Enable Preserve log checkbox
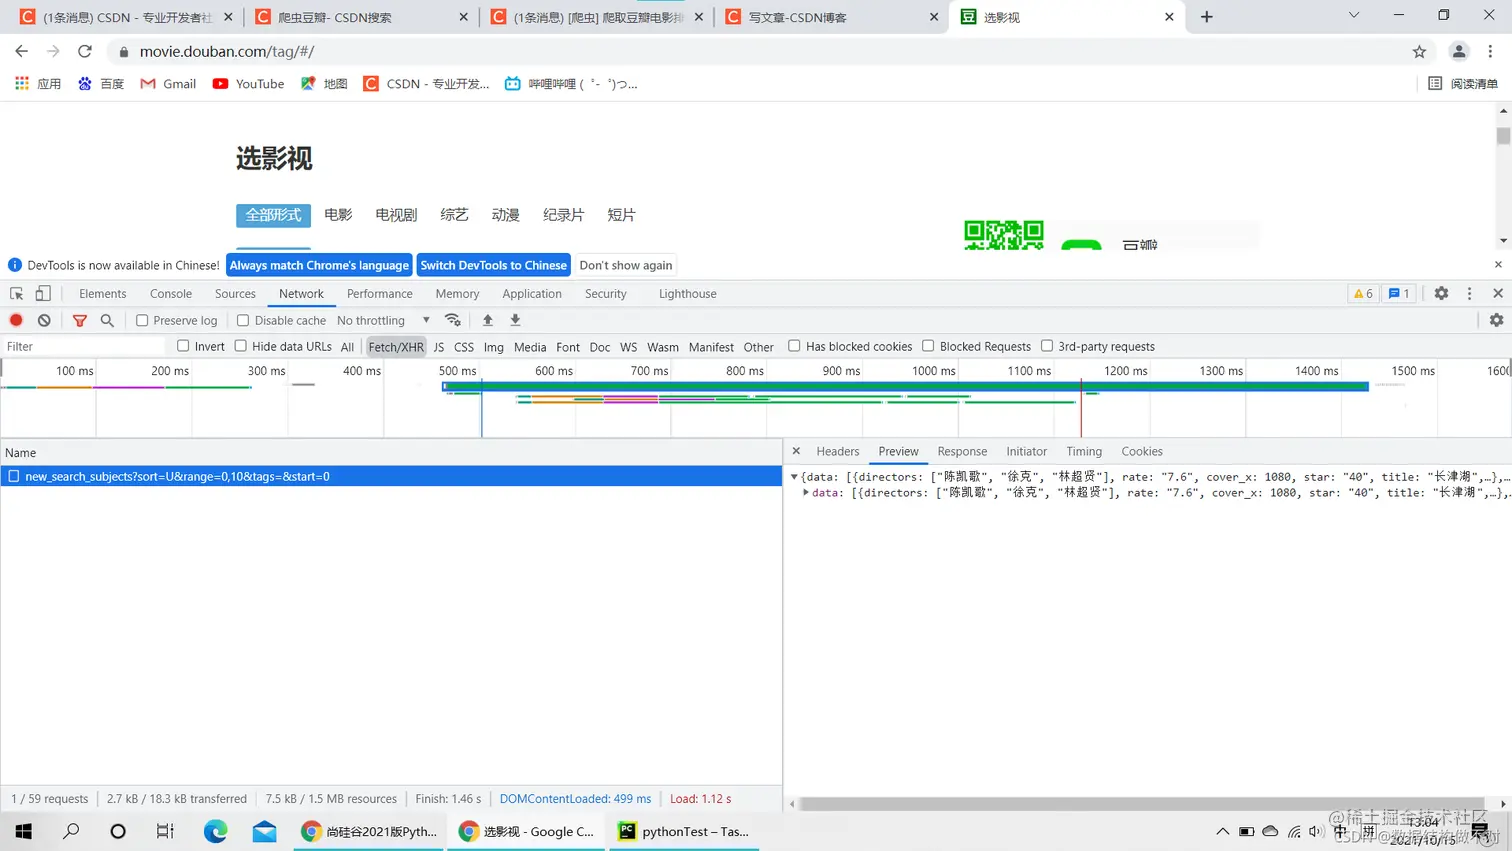 [142, 320]
